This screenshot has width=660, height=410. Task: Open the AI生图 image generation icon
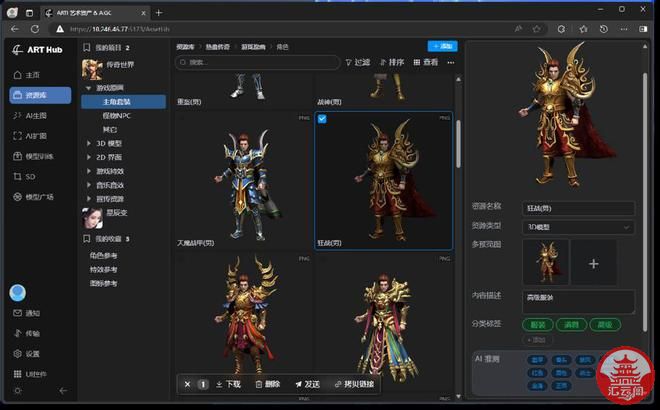pos(17,115)
